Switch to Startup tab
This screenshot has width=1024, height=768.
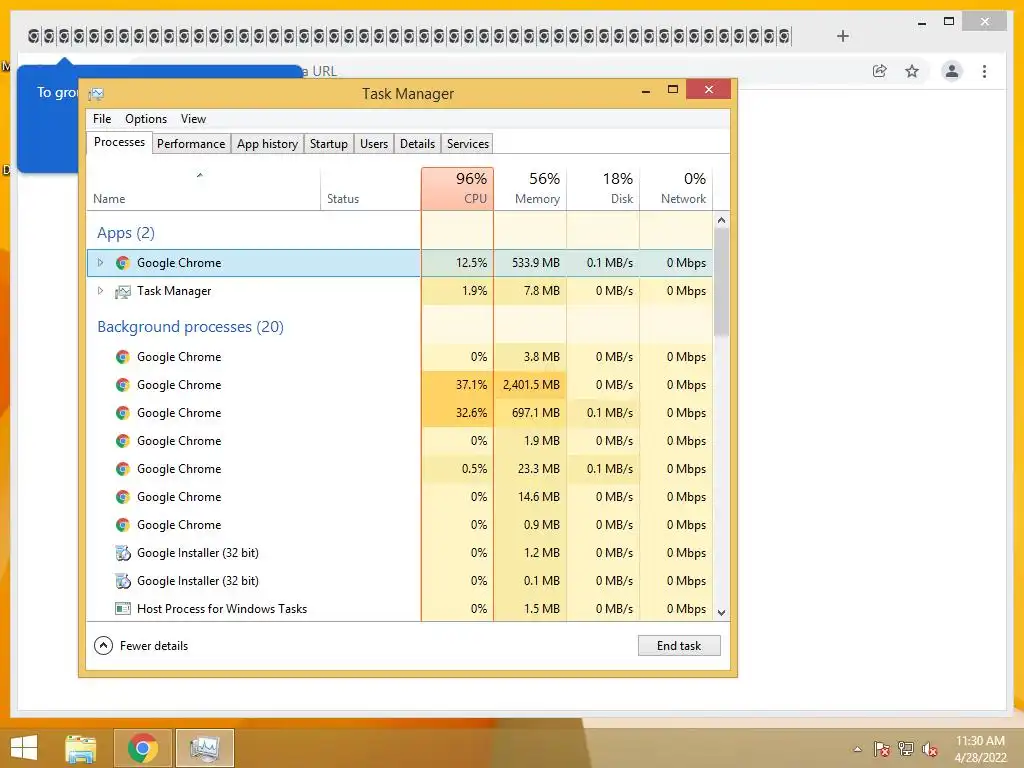point(328,144)
